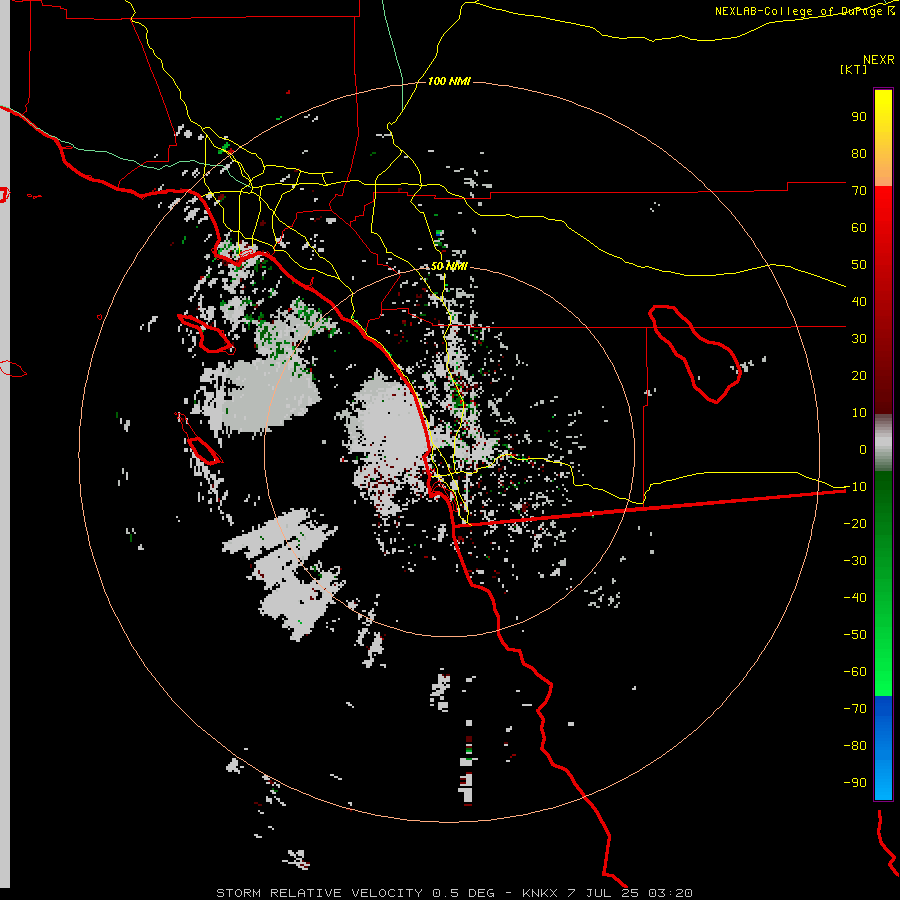Click the "-80" value on the velocity scale
The width and height of the screenshot is (900, 900).
pos(855,746)
